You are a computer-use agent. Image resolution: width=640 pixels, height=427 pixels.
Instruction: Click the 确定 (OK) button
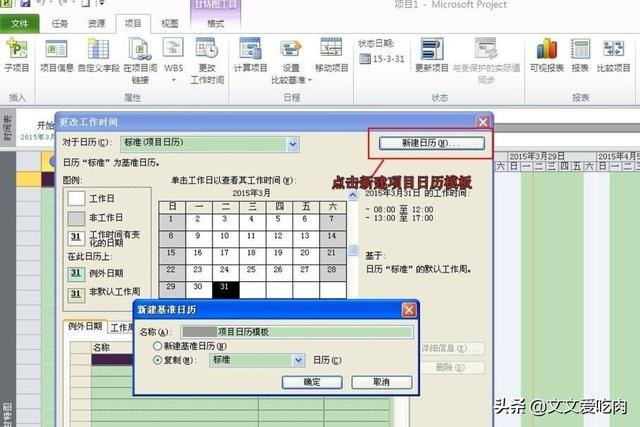click(312, 382)
